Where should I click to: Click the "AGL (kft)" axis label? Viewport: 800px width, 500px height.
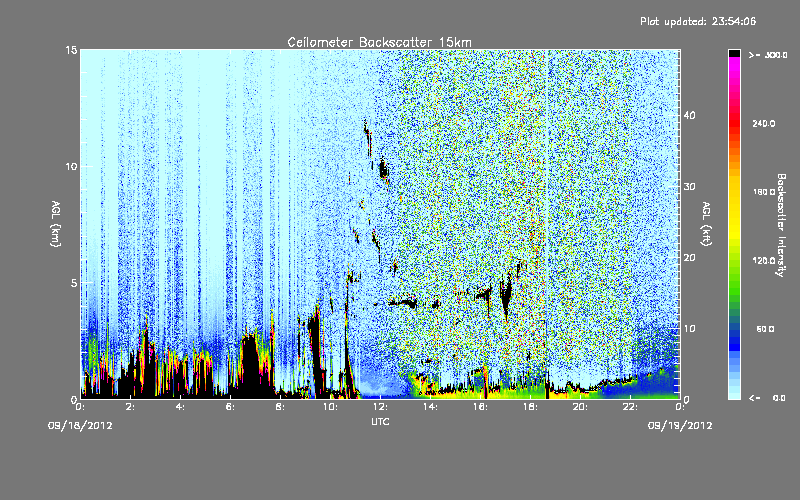(706, 223)
